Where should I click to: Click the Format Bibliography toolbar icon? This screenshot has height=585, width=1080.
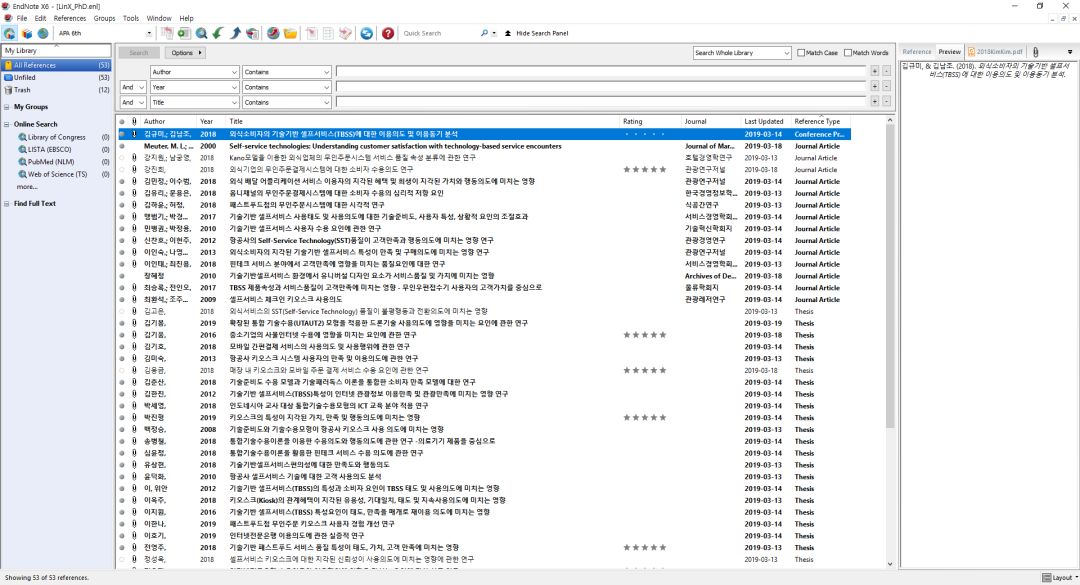[329, 33]
